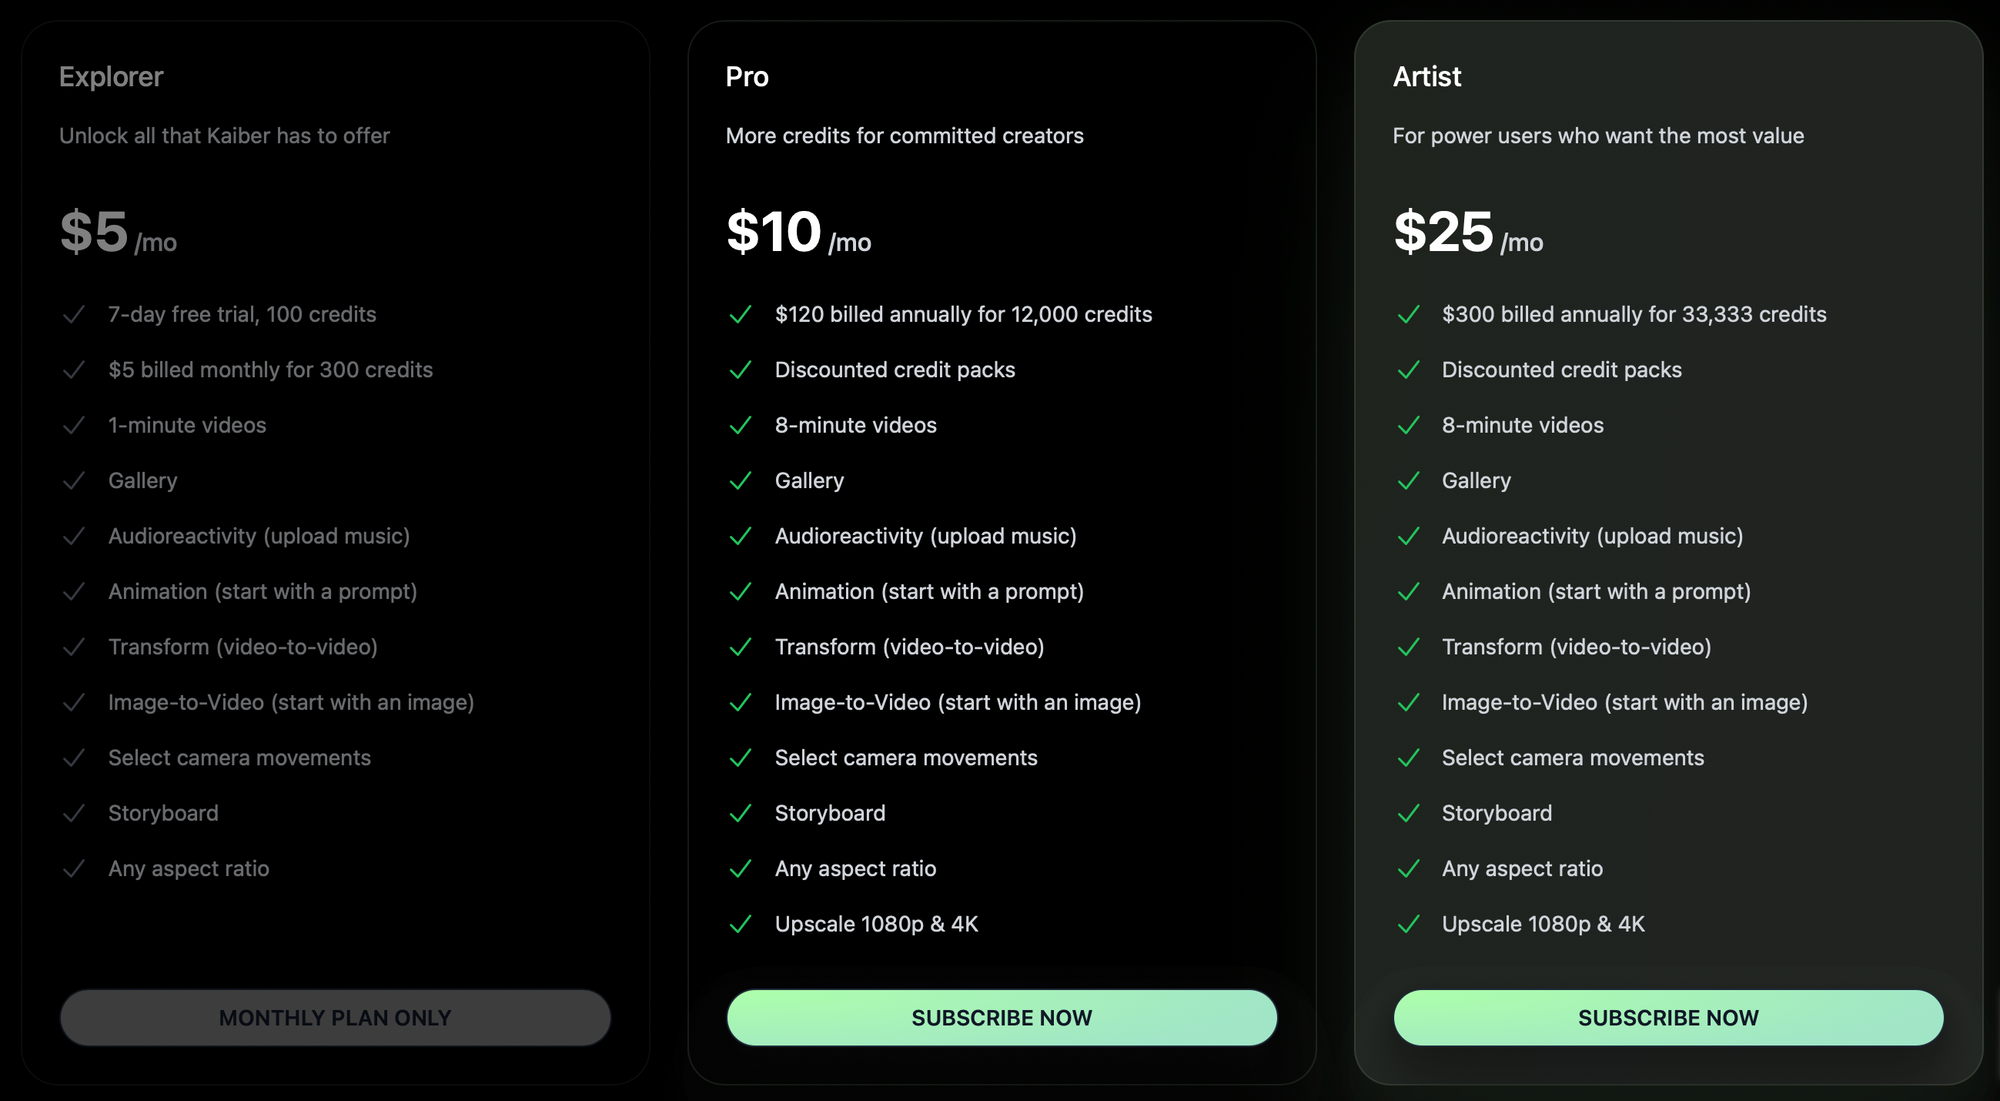Click checkmark next to Artist's Storyboard feature
This screenshot has width=2000, height=1101.
(x=1408, y=814)
